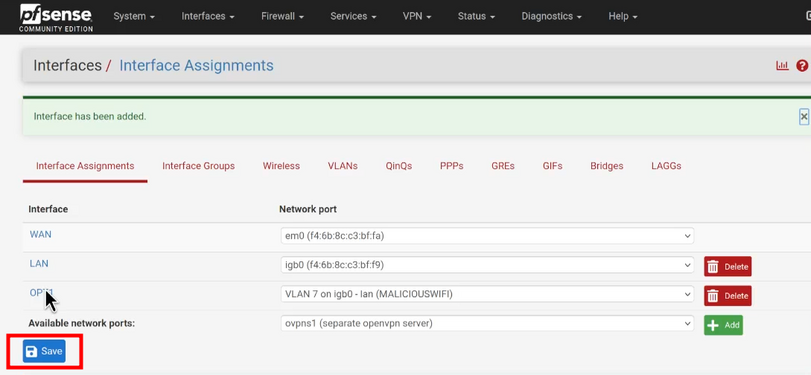Open the LAN interface link
This screenshot has width=811, height=375.
(x=39, y=264)
